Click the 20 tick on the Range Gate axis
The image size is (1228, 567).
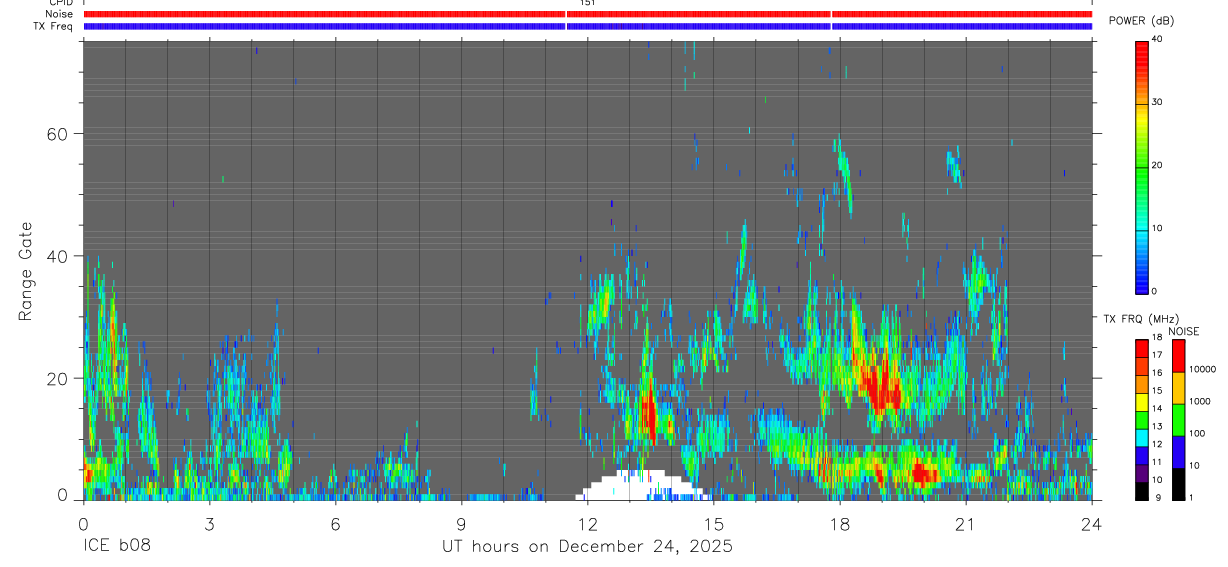click(x=56, y=379)
